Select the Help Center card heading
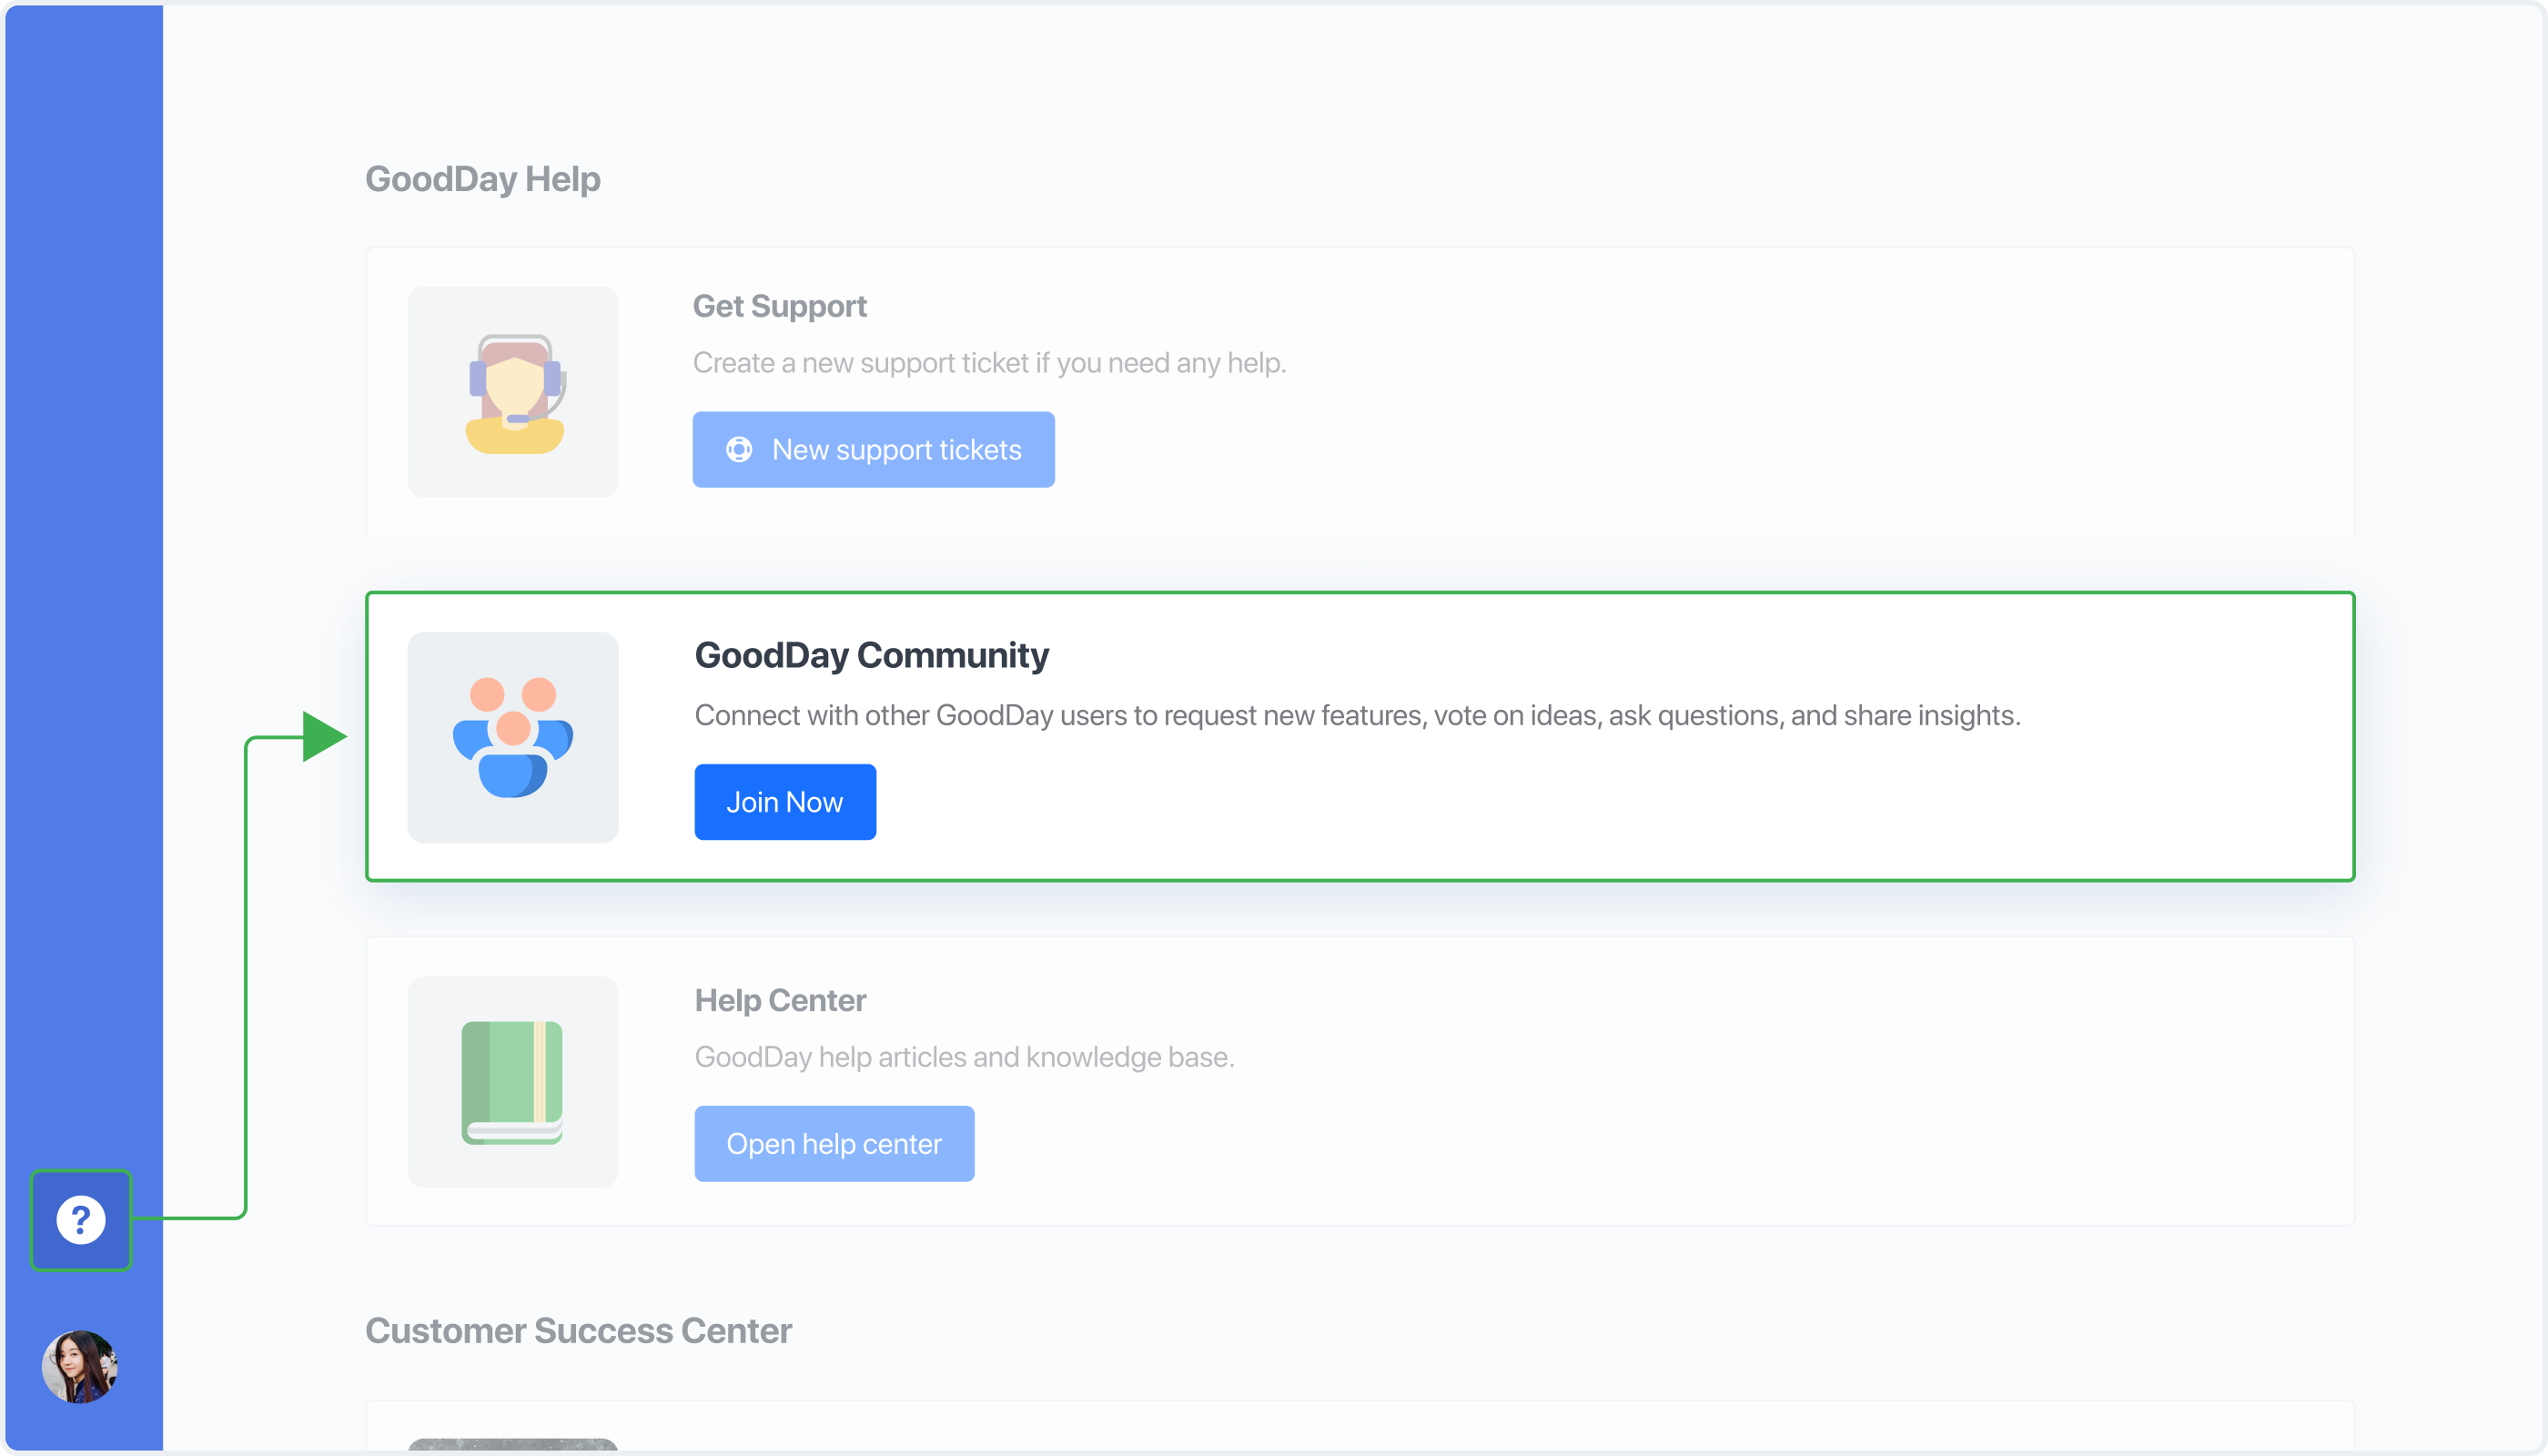 pyautogui.click(x=780, y=1000)
